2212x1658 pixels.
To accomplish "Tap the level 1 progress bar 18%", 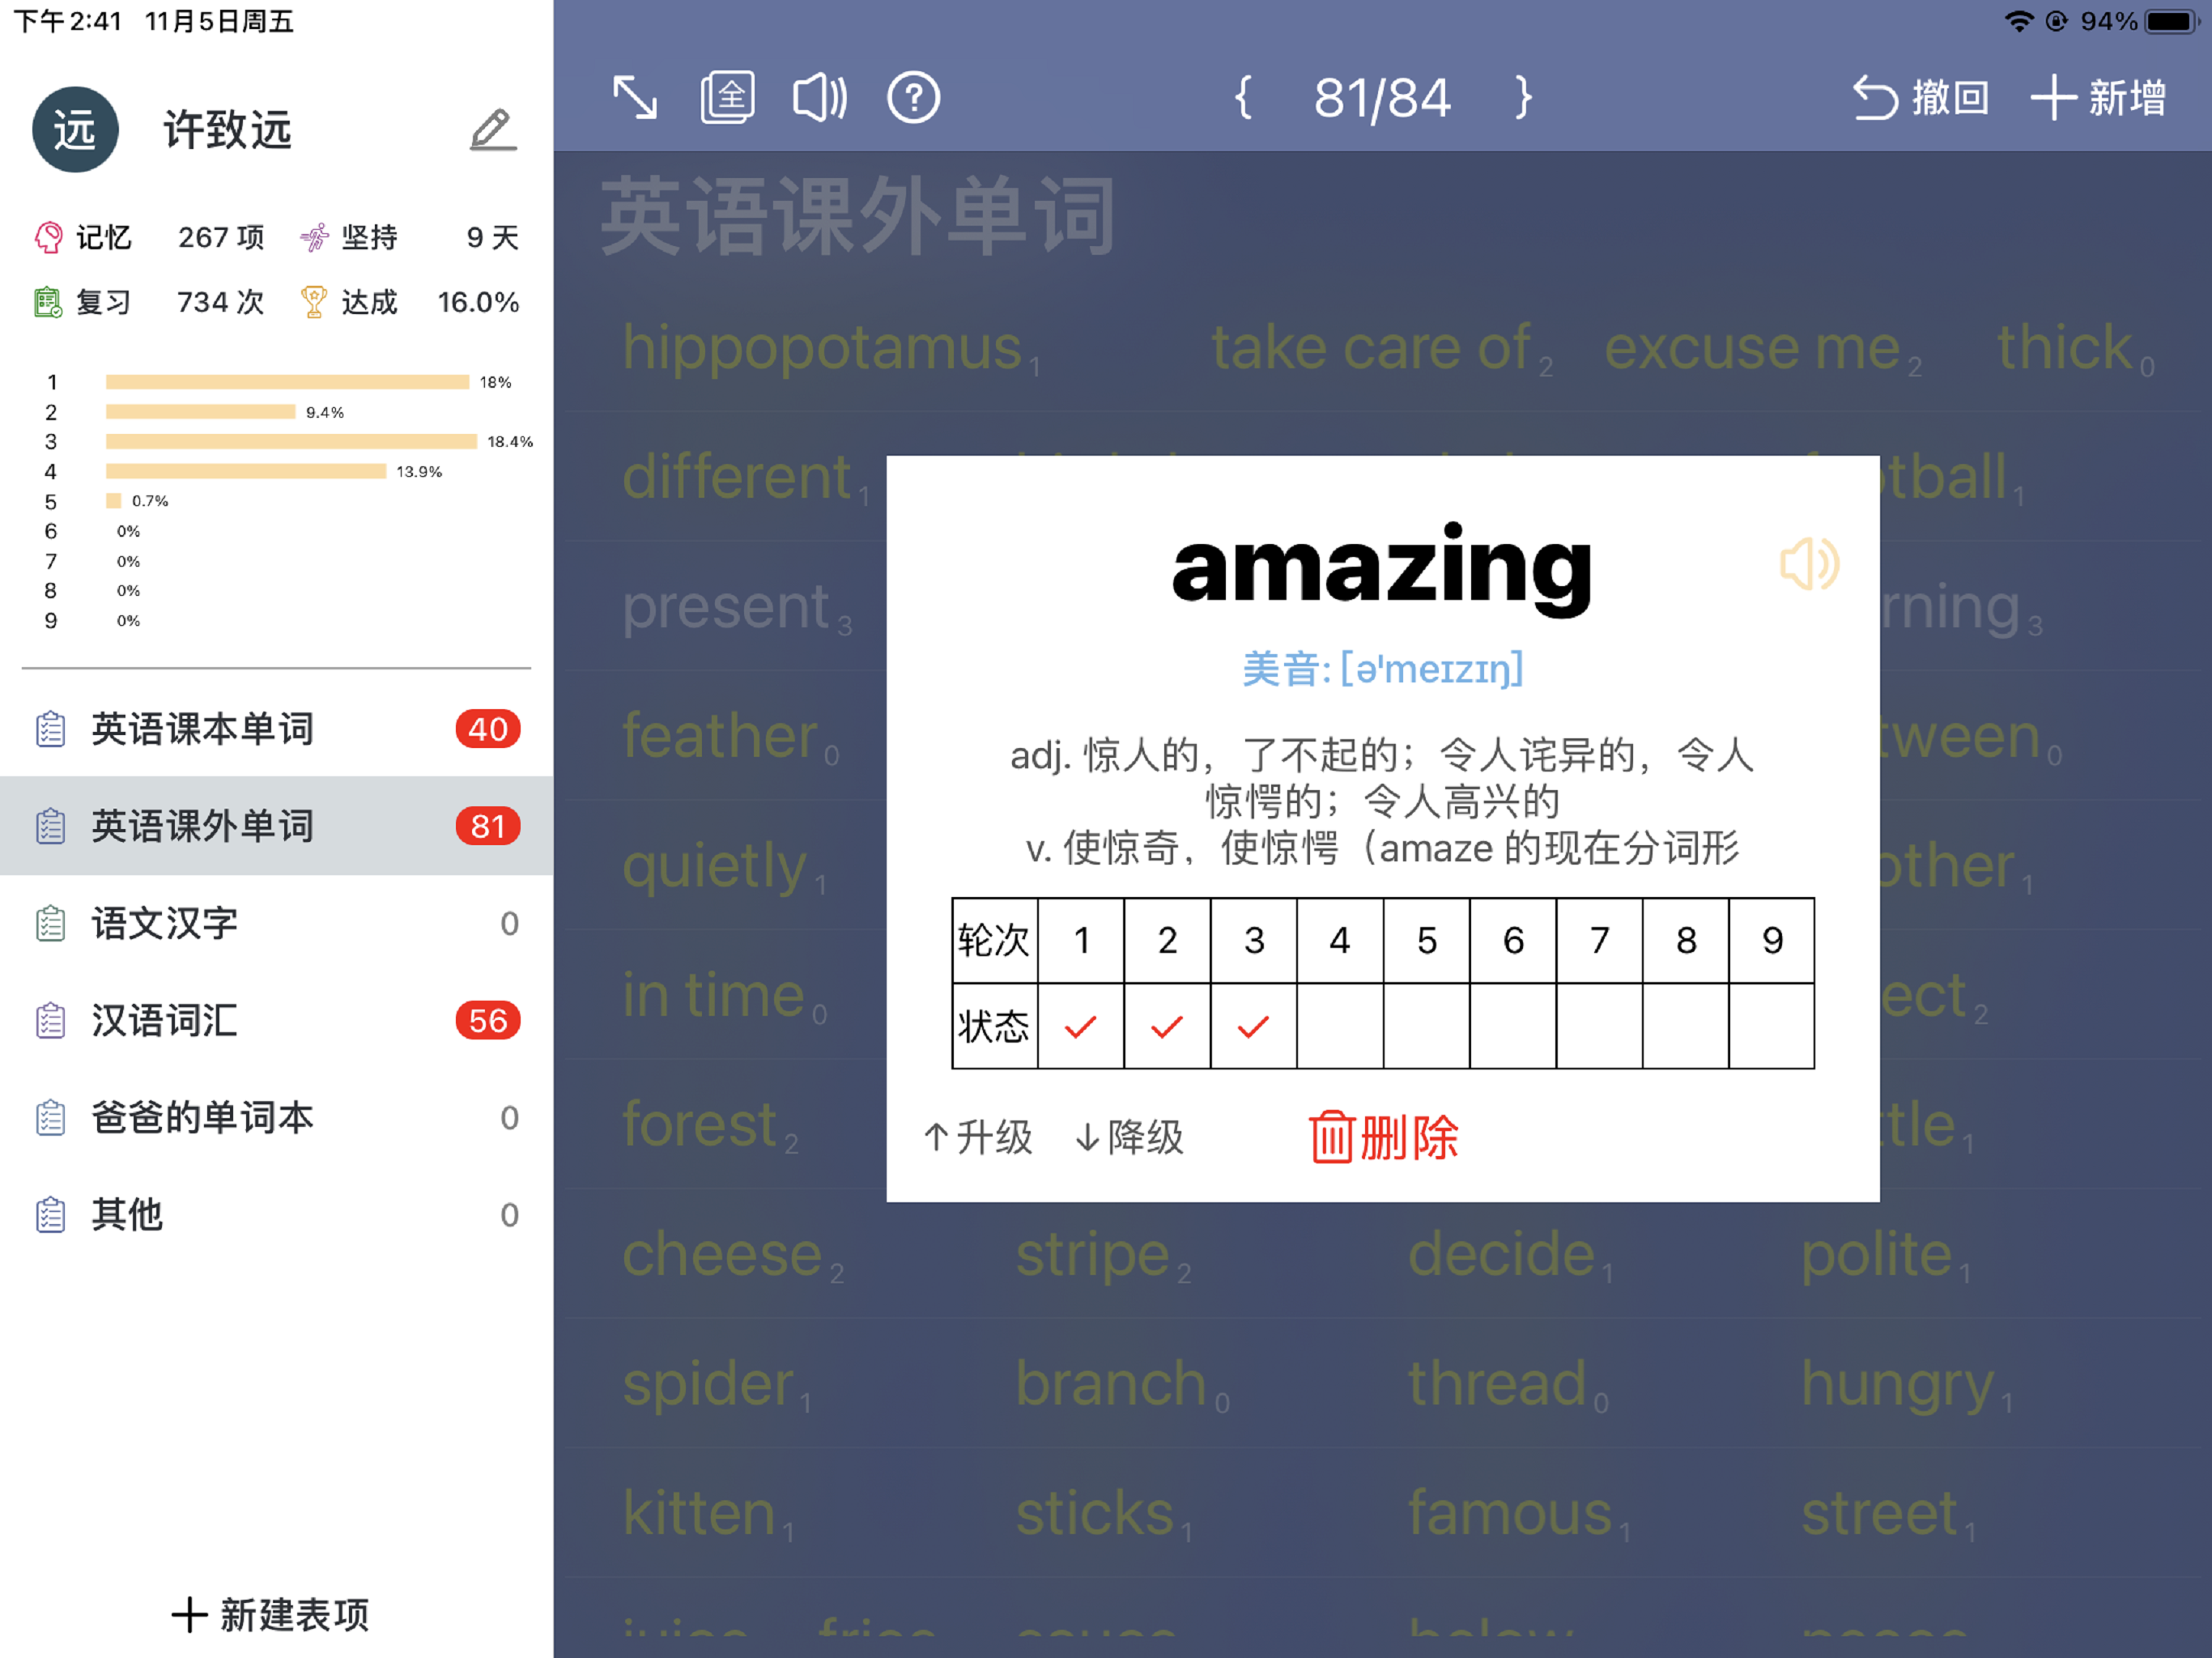I will pos(287,382).
